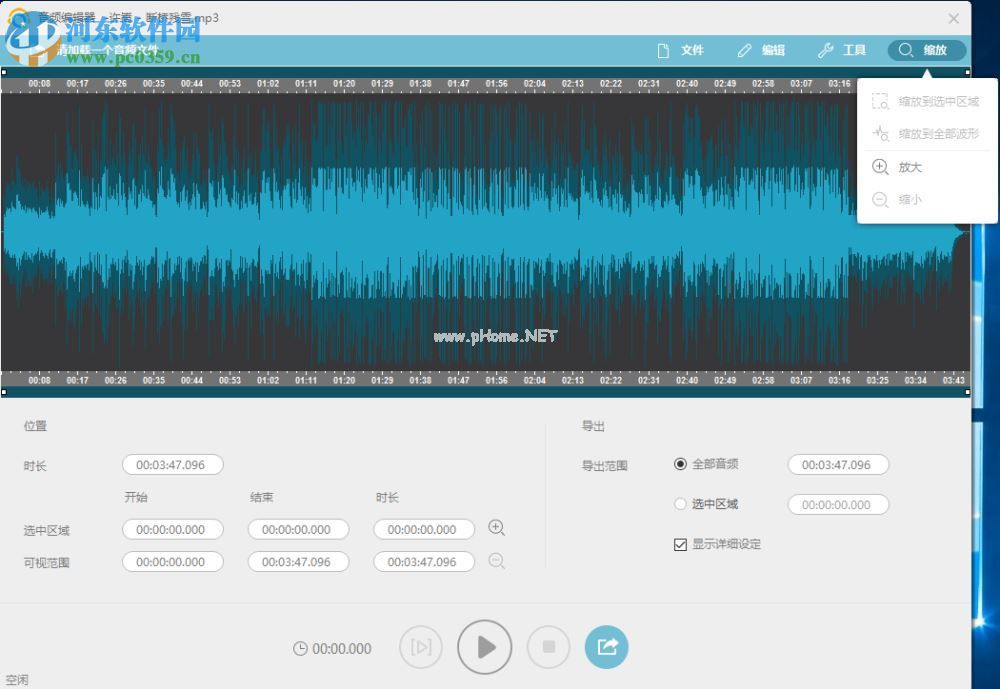Open the 工具 (Tools) wrench icon

[824, 50]
